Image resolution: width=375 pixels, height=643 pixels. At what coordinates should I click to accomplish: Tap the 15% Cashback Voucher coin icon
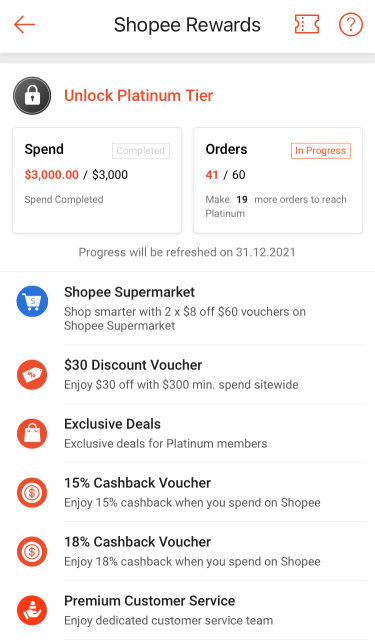point(32,493)
